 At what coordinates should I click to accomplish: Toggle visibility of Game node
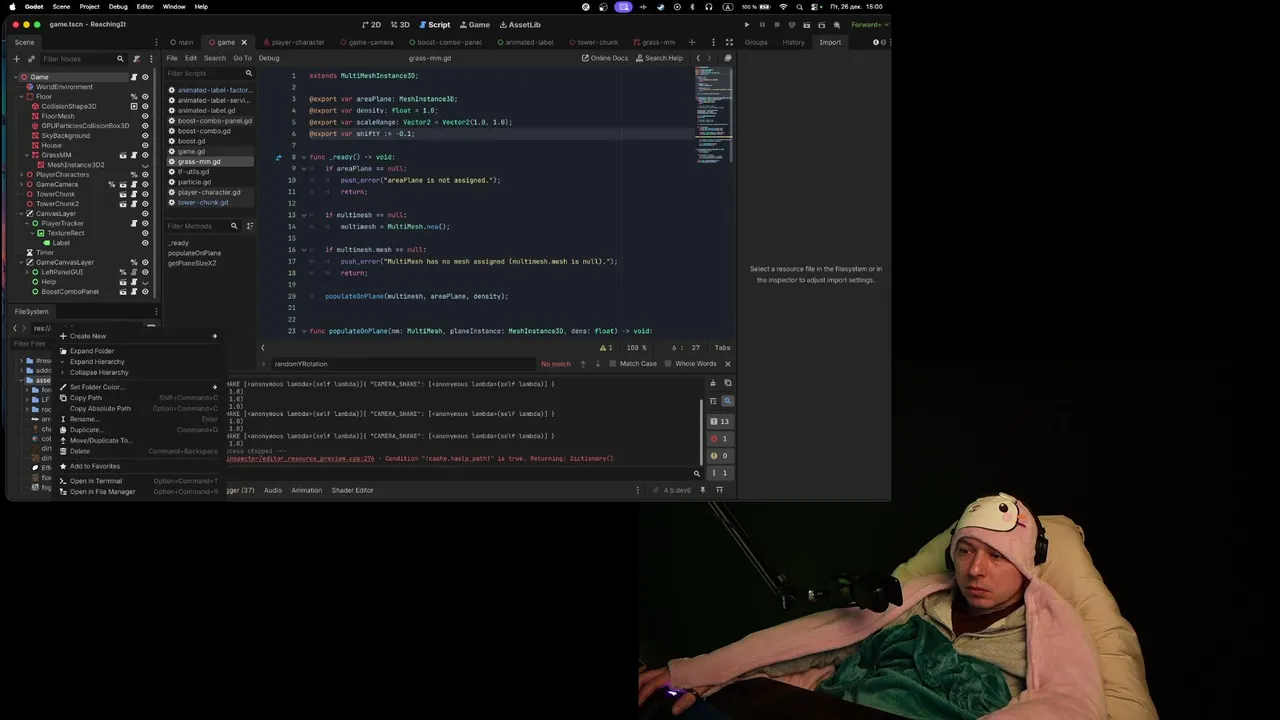point(145,77)
